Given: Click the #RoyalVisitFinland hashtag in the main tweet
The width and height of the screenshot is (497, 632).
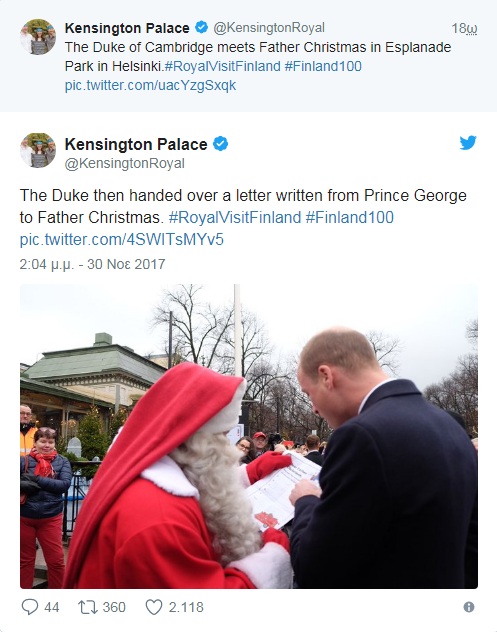Looking at the screenshot, I should [235, 217].
